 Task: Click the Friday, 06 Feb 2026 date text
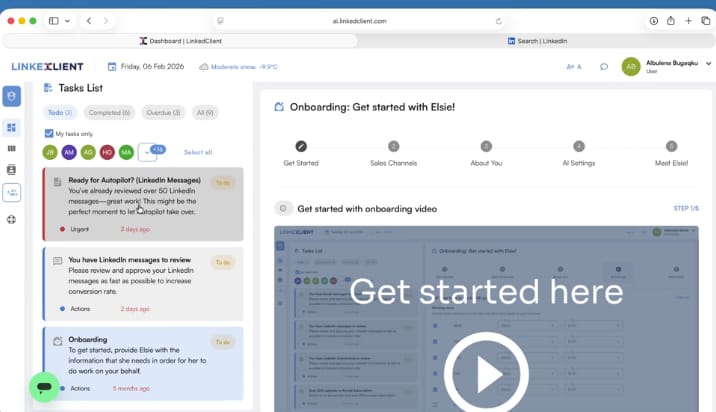[x=153, y=67]
